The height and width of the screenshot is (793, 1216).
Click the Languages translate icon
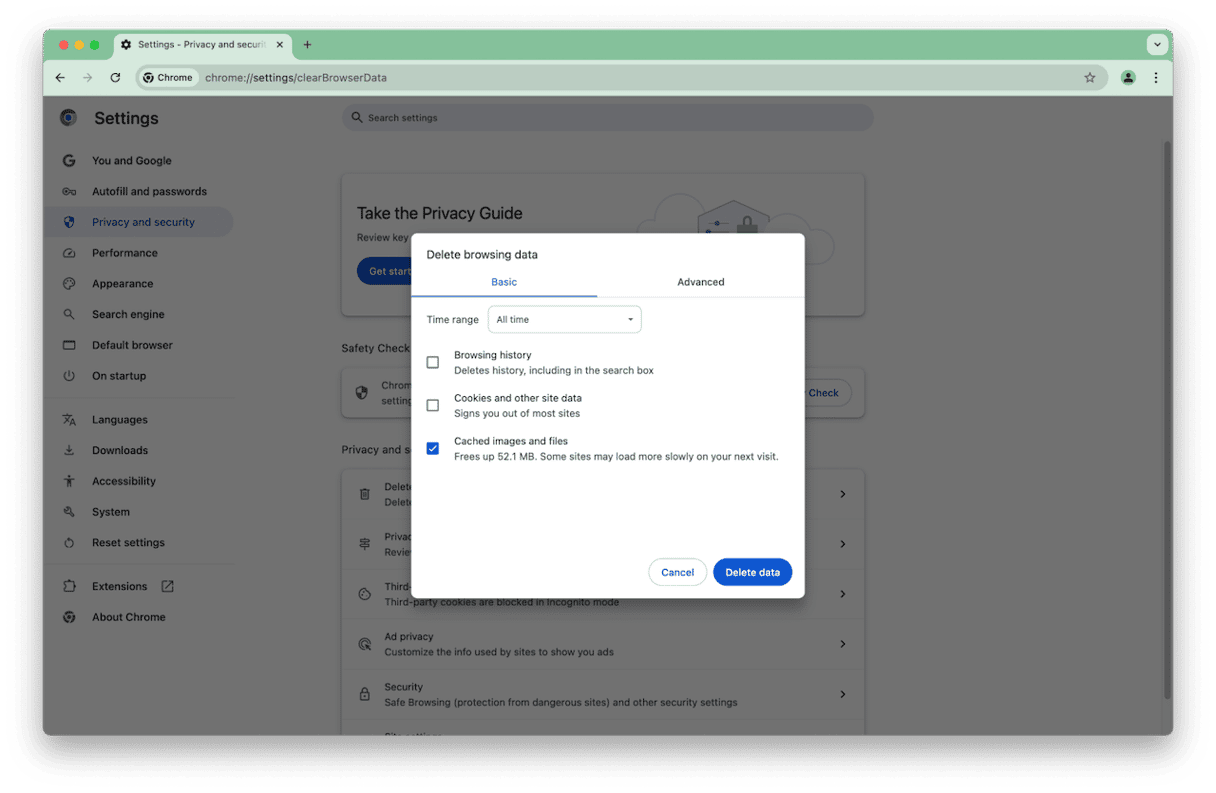click(x=69, y=420)
